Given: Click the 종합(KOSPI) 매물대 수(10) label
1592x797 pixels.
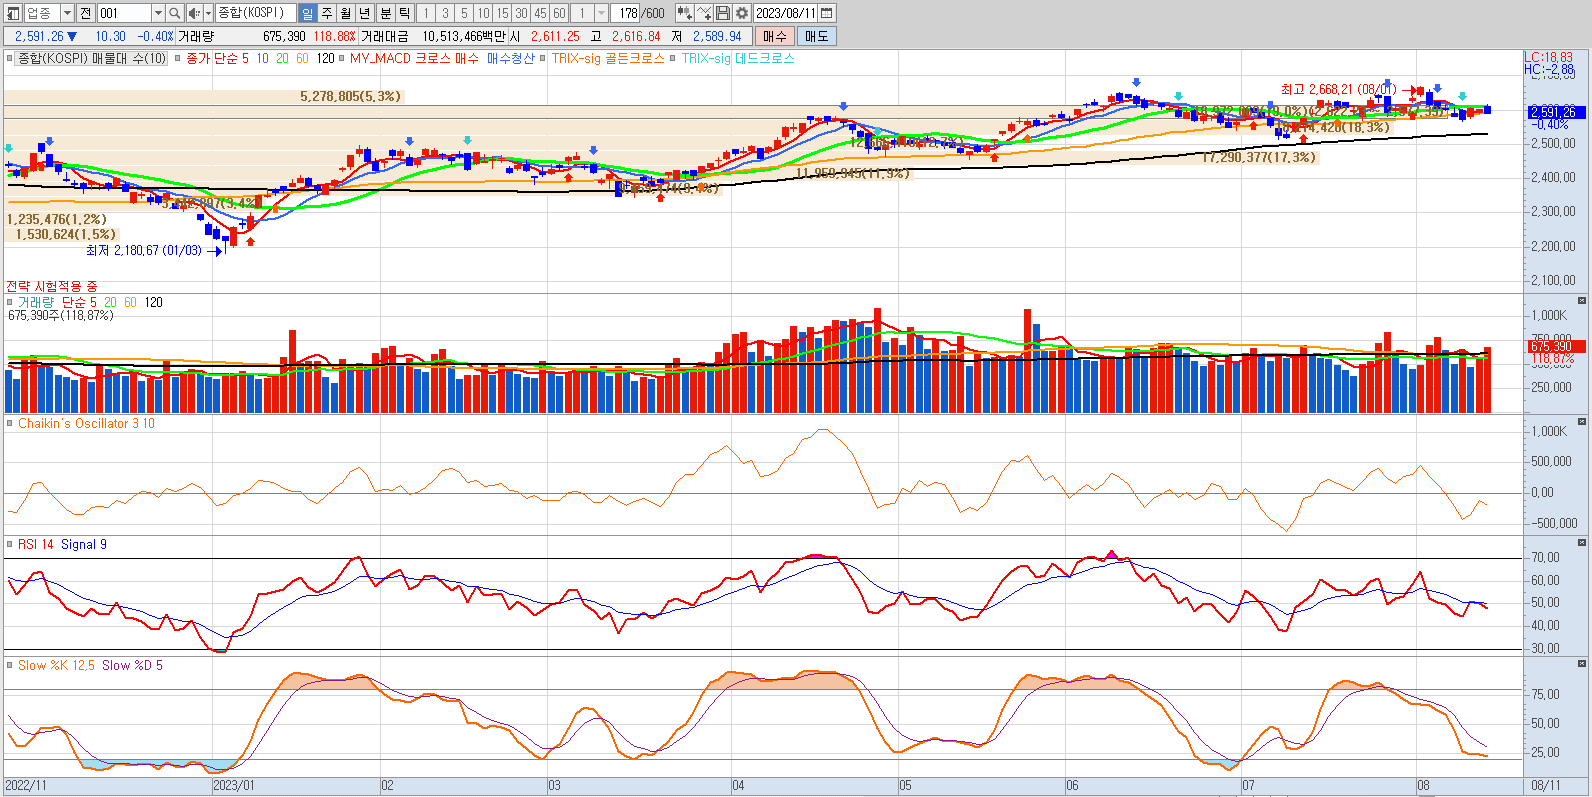Looking at the screenshot, I should [92, 59].
